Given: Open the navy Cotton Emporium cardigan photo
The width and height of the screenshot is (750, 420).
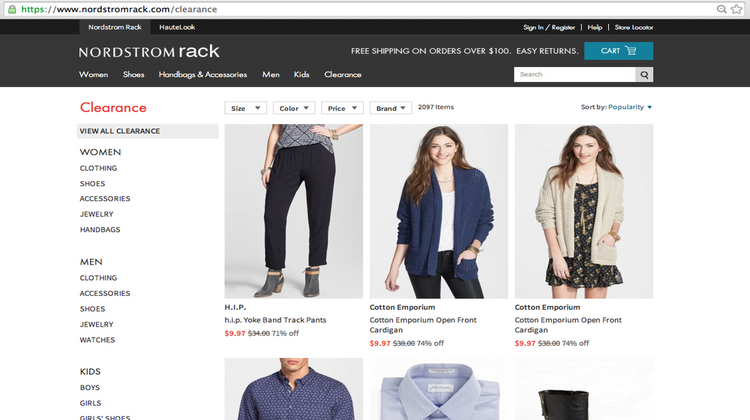Looking at the screenshot, I should click(439, 210).
